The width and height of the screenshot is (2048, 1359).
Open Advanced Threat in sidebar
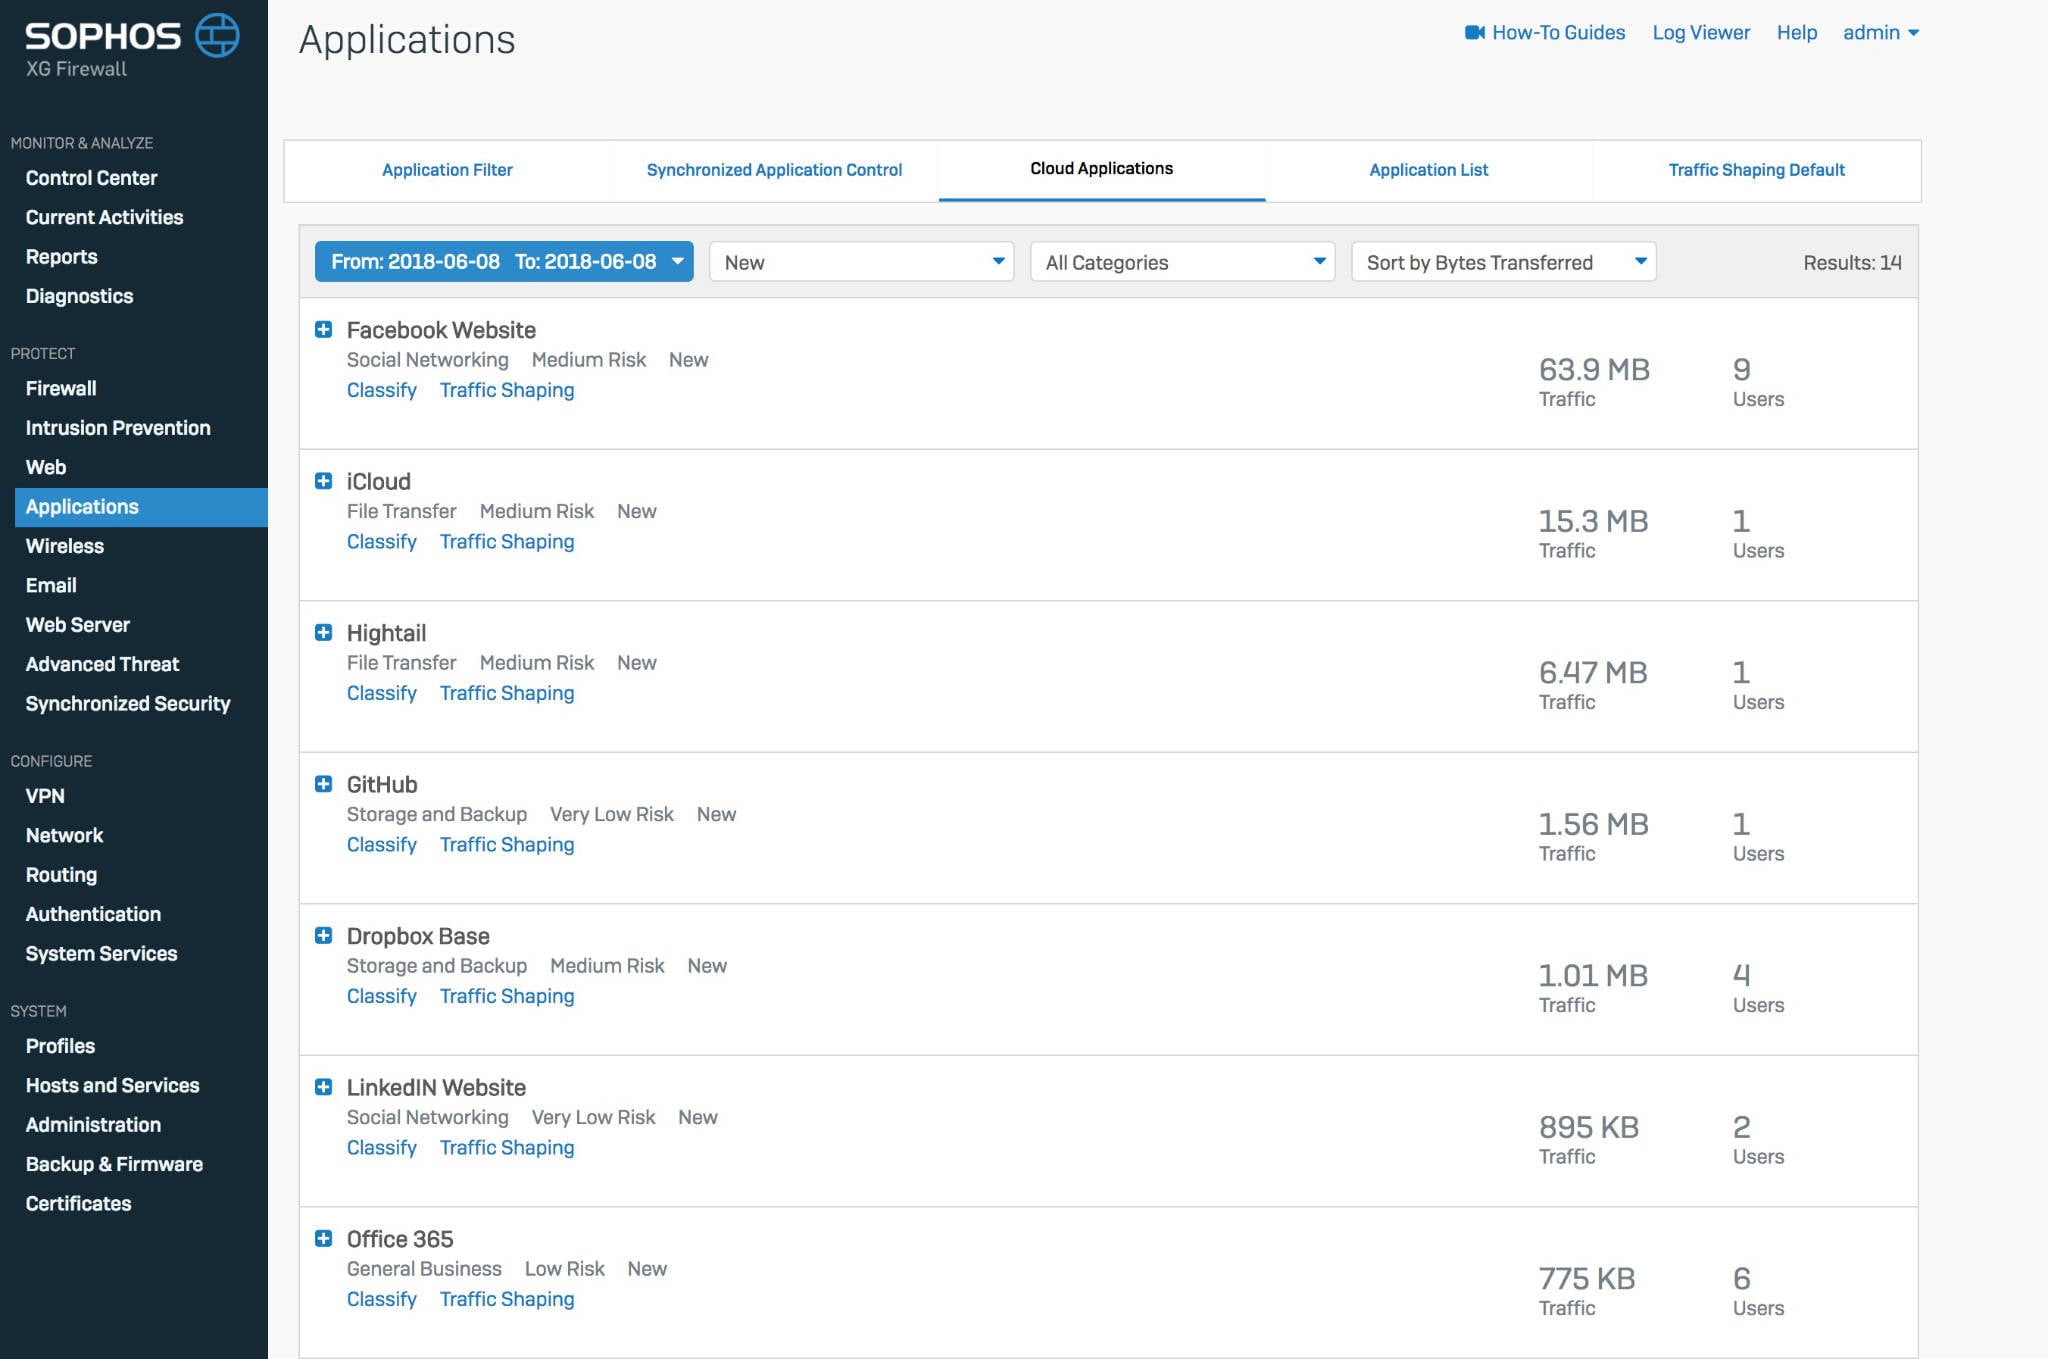coord(103,664)
